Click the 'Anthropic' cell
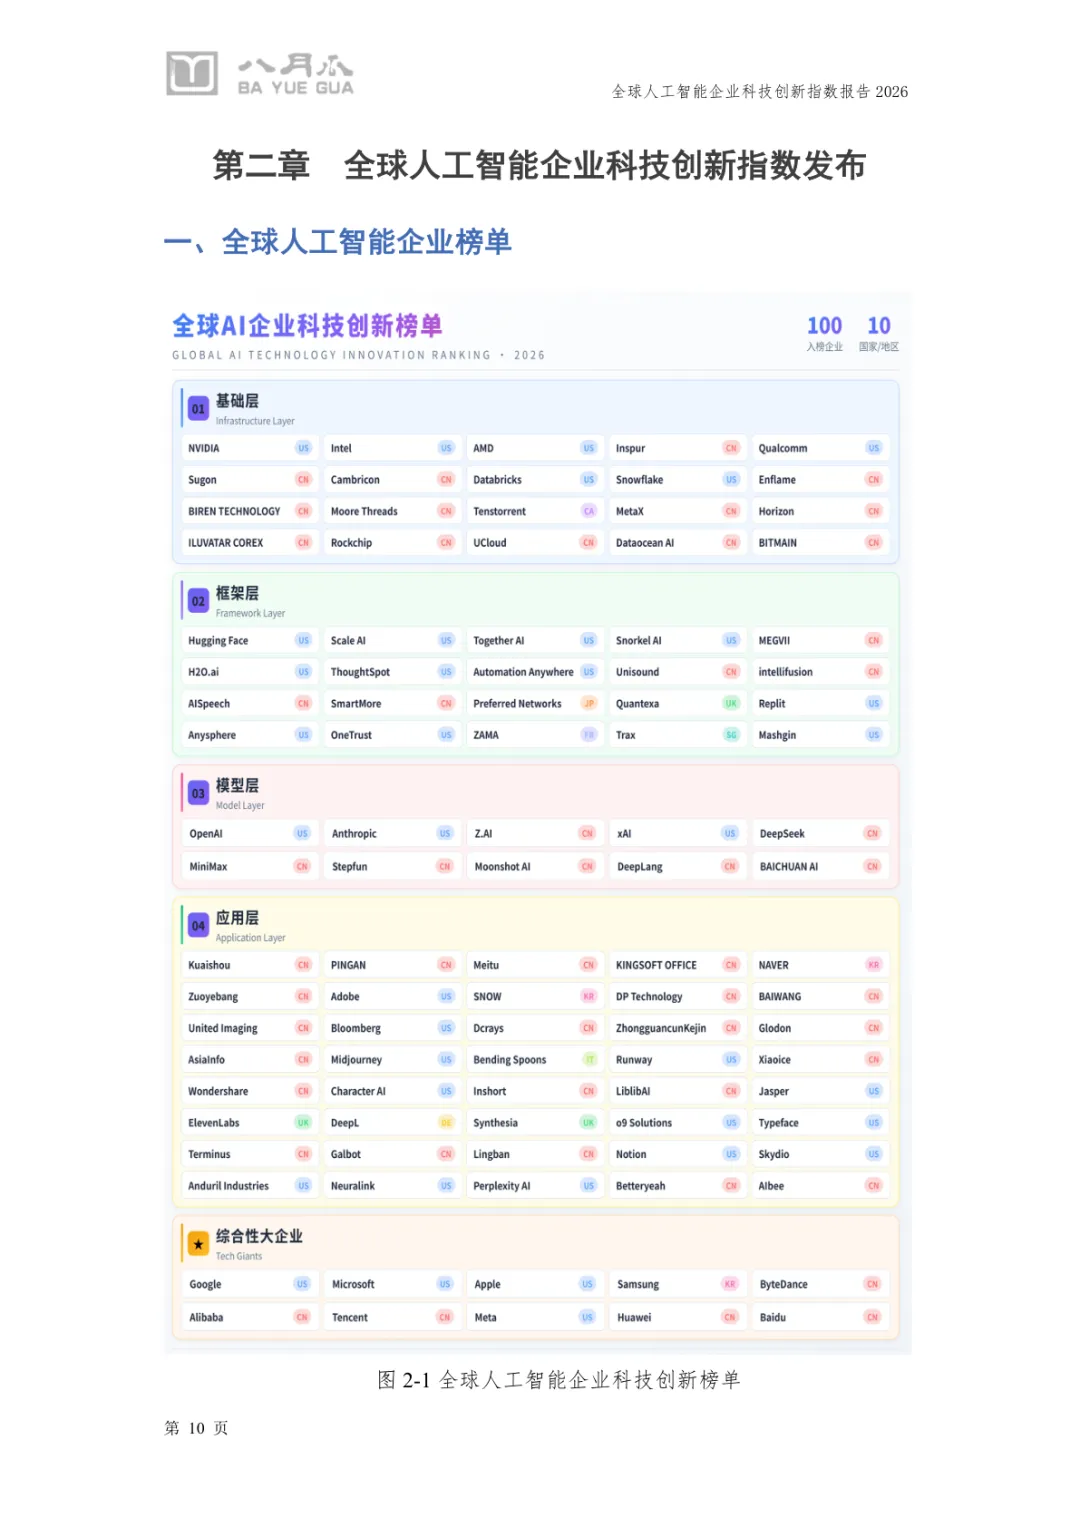The image size is (1080, 1527). 391,833
